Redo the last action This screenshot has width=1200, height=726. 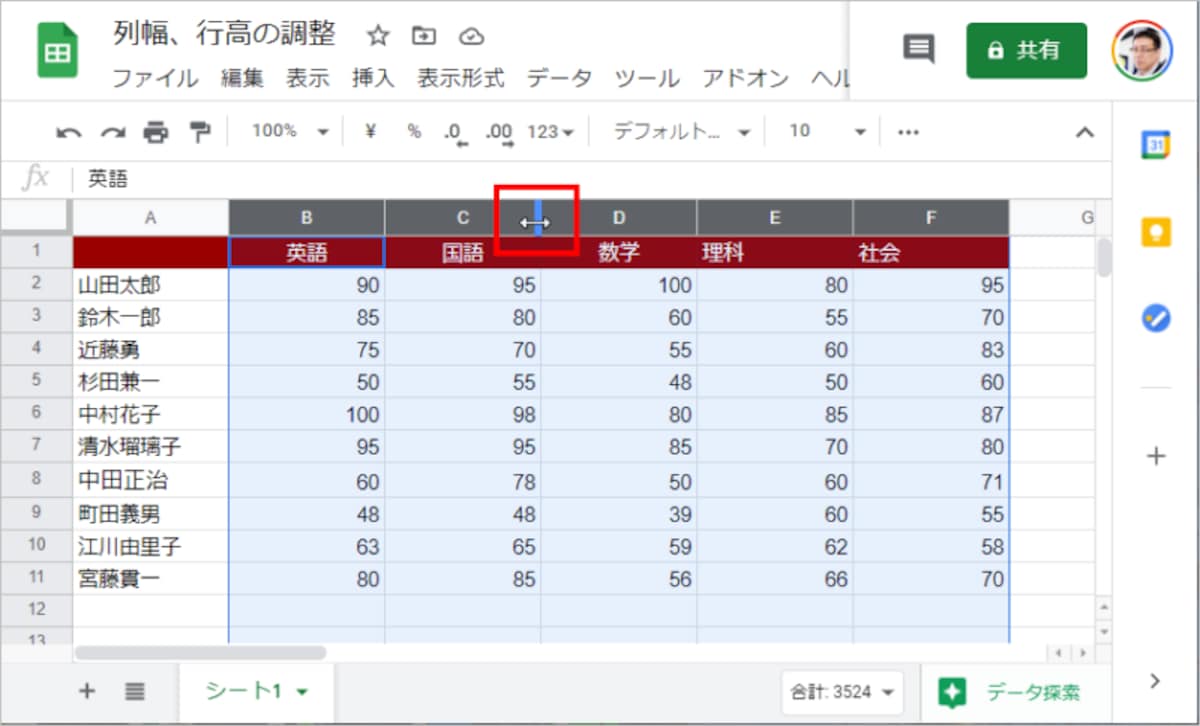pyautogui.click(x=112, y=132)
